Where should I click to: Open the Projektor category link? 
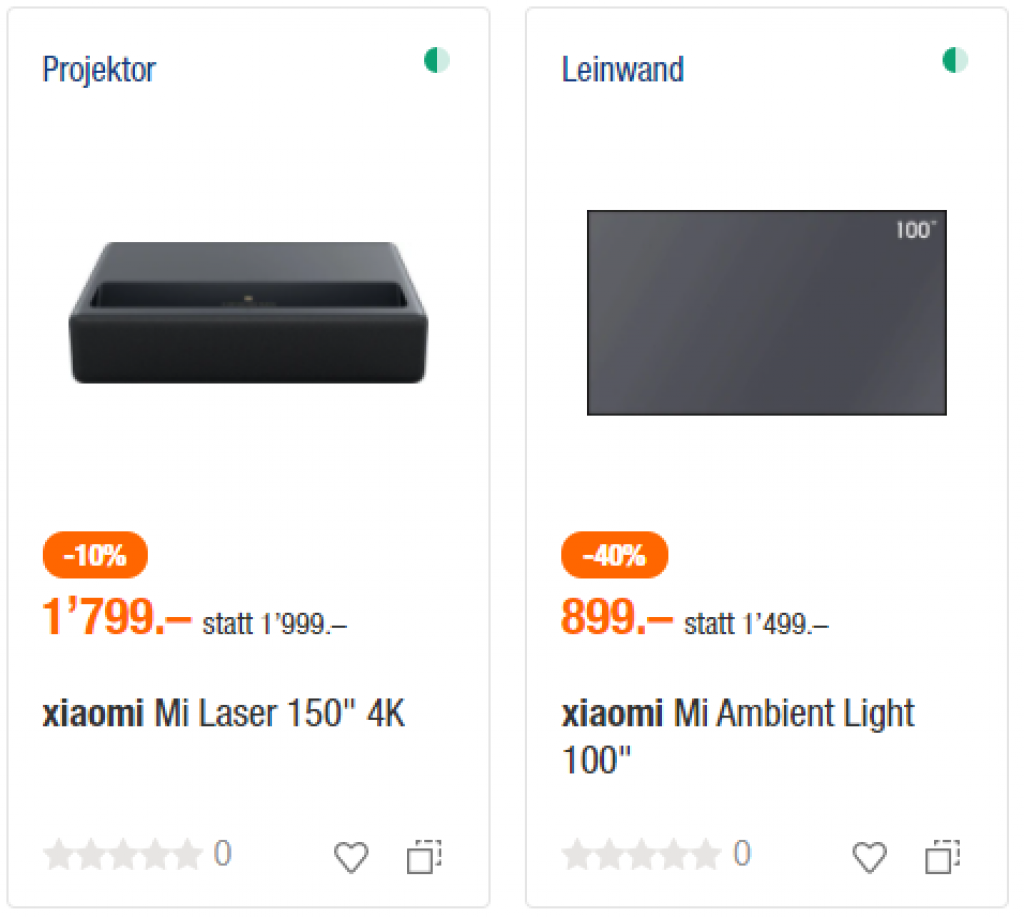tap(99, 70)
